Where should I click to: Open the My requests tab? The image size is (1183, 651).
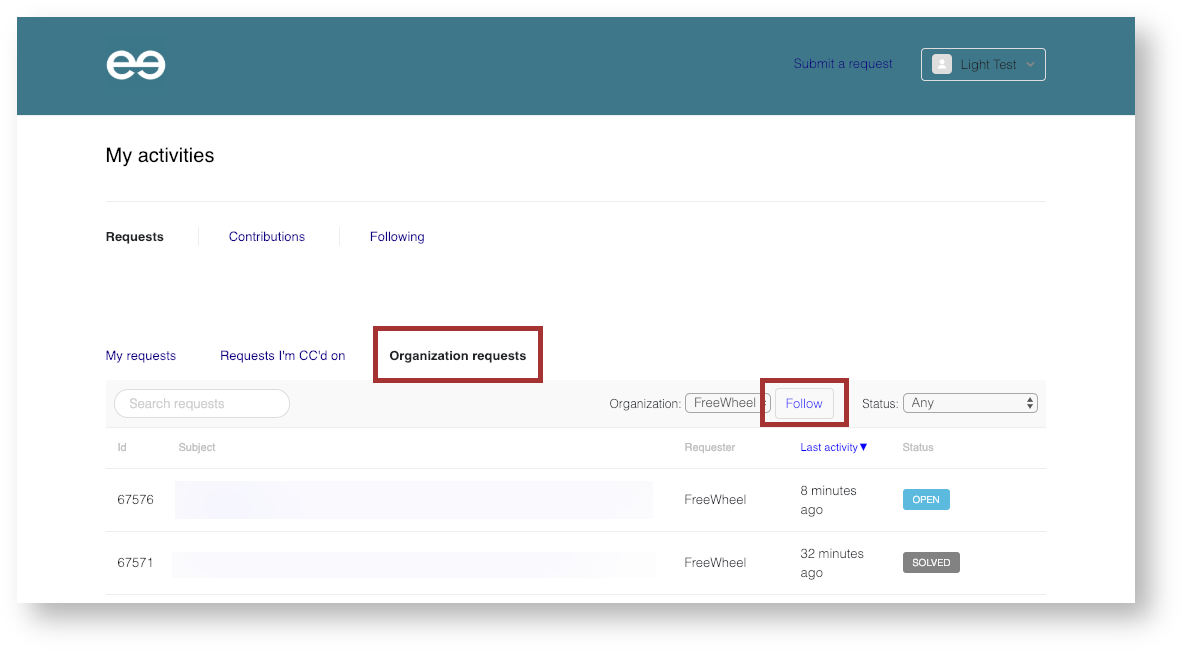pyautogui.click(x=141, y=356)
